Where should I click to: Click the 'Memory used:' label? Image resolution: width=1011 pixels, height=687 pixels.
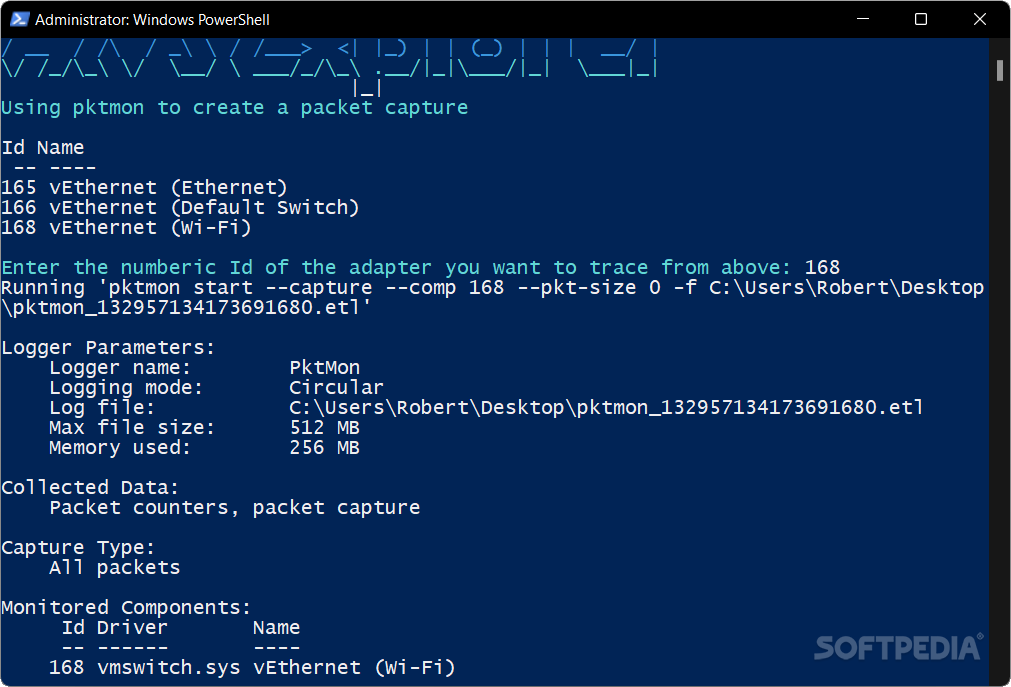point(120,448)
